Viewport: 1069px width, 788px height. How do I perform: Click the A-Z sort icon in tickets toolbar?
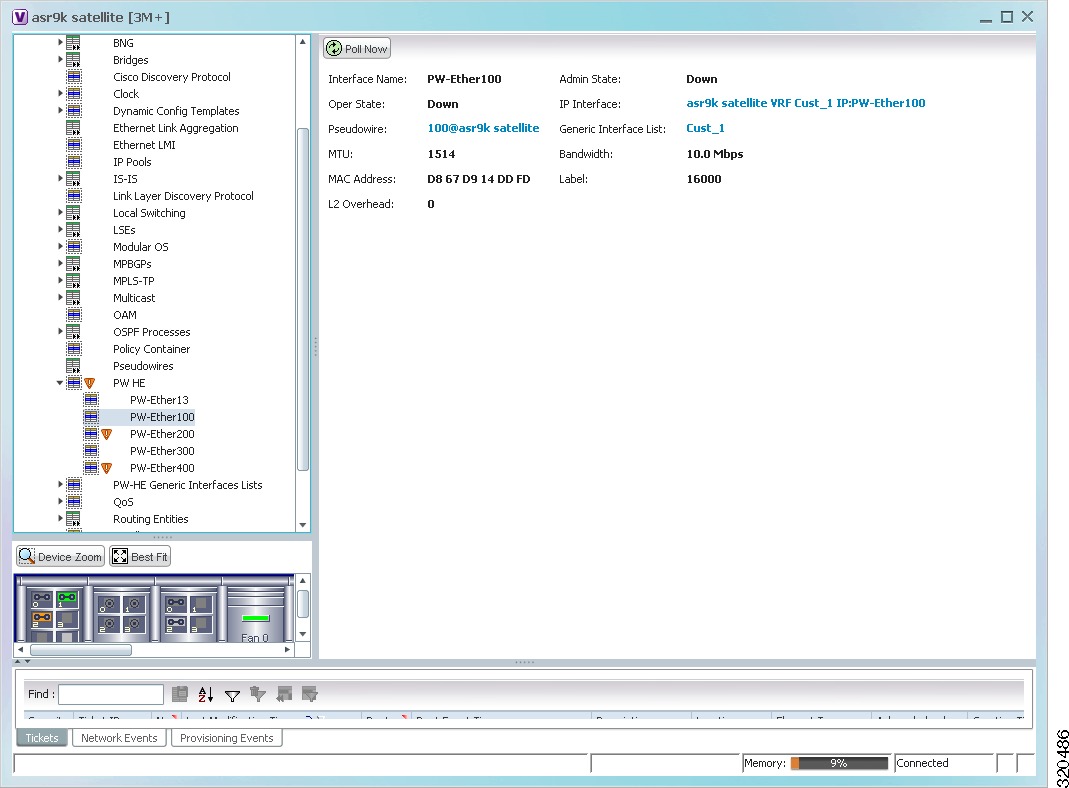coord(206,694)
